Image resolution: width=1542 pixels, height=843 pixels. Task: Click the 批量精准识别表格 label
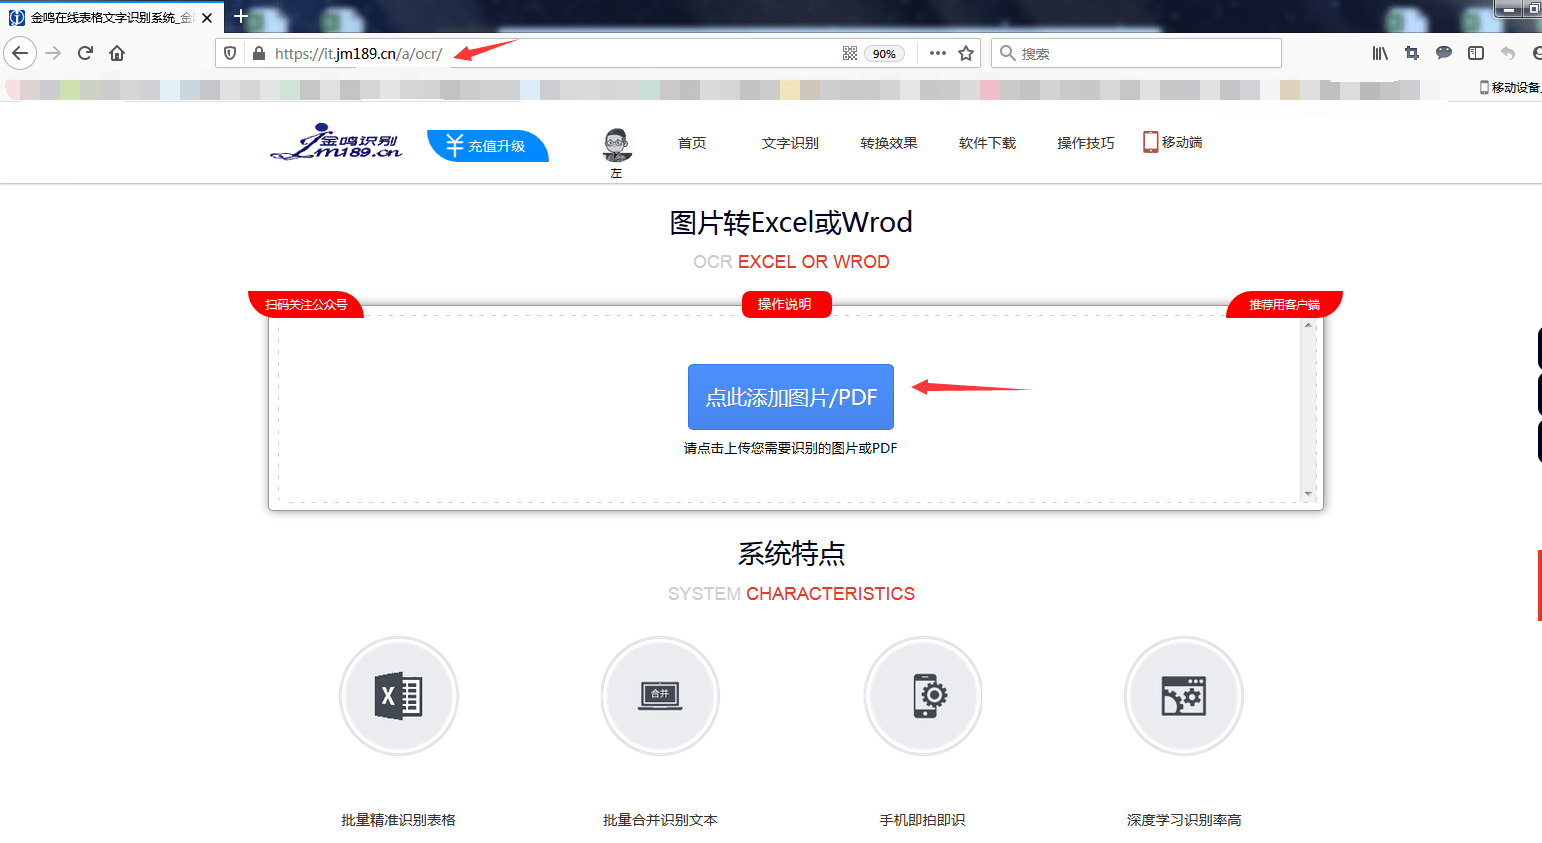tap(398, 820)
